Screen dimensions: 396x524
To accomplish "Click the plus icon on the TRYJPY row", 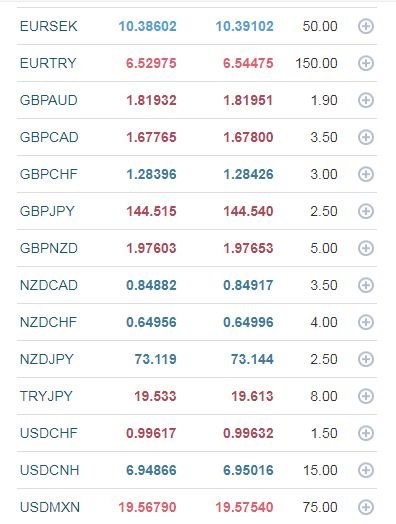I will pyautogui.click(x=366, y=396).
